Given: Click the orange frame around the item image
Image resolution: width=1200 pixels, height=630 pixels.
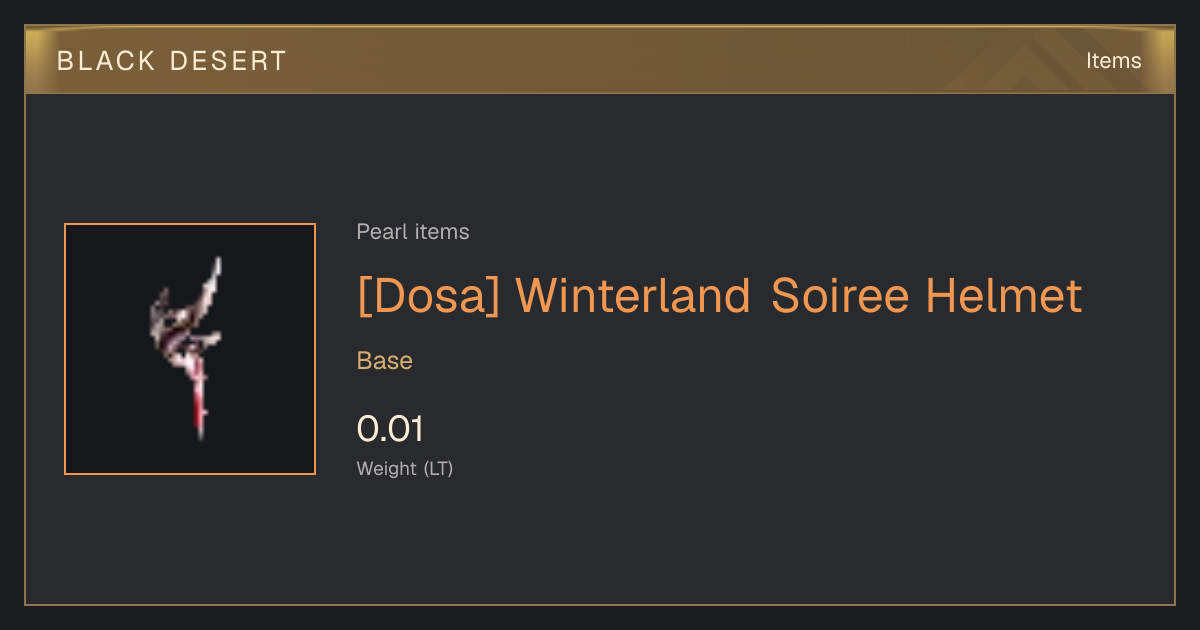Looking at the screenshot, I should [x=190, y=224].
